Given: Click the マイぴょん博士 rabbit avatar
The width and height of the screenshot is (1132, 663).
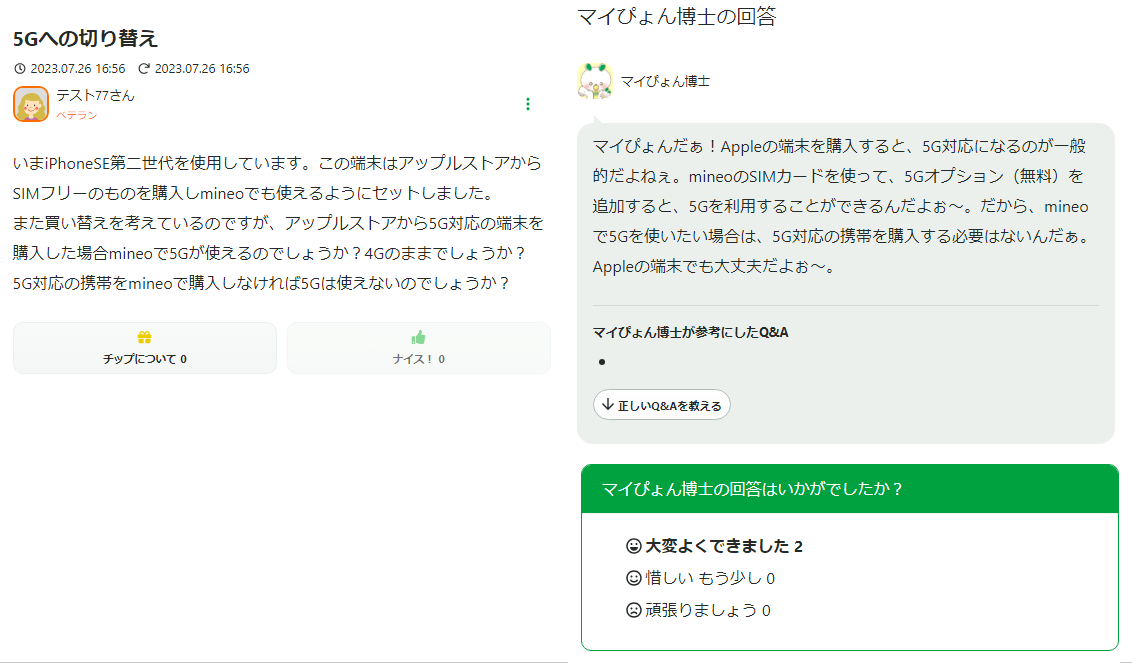Looking at the screenshot, I should pos(594,81).
